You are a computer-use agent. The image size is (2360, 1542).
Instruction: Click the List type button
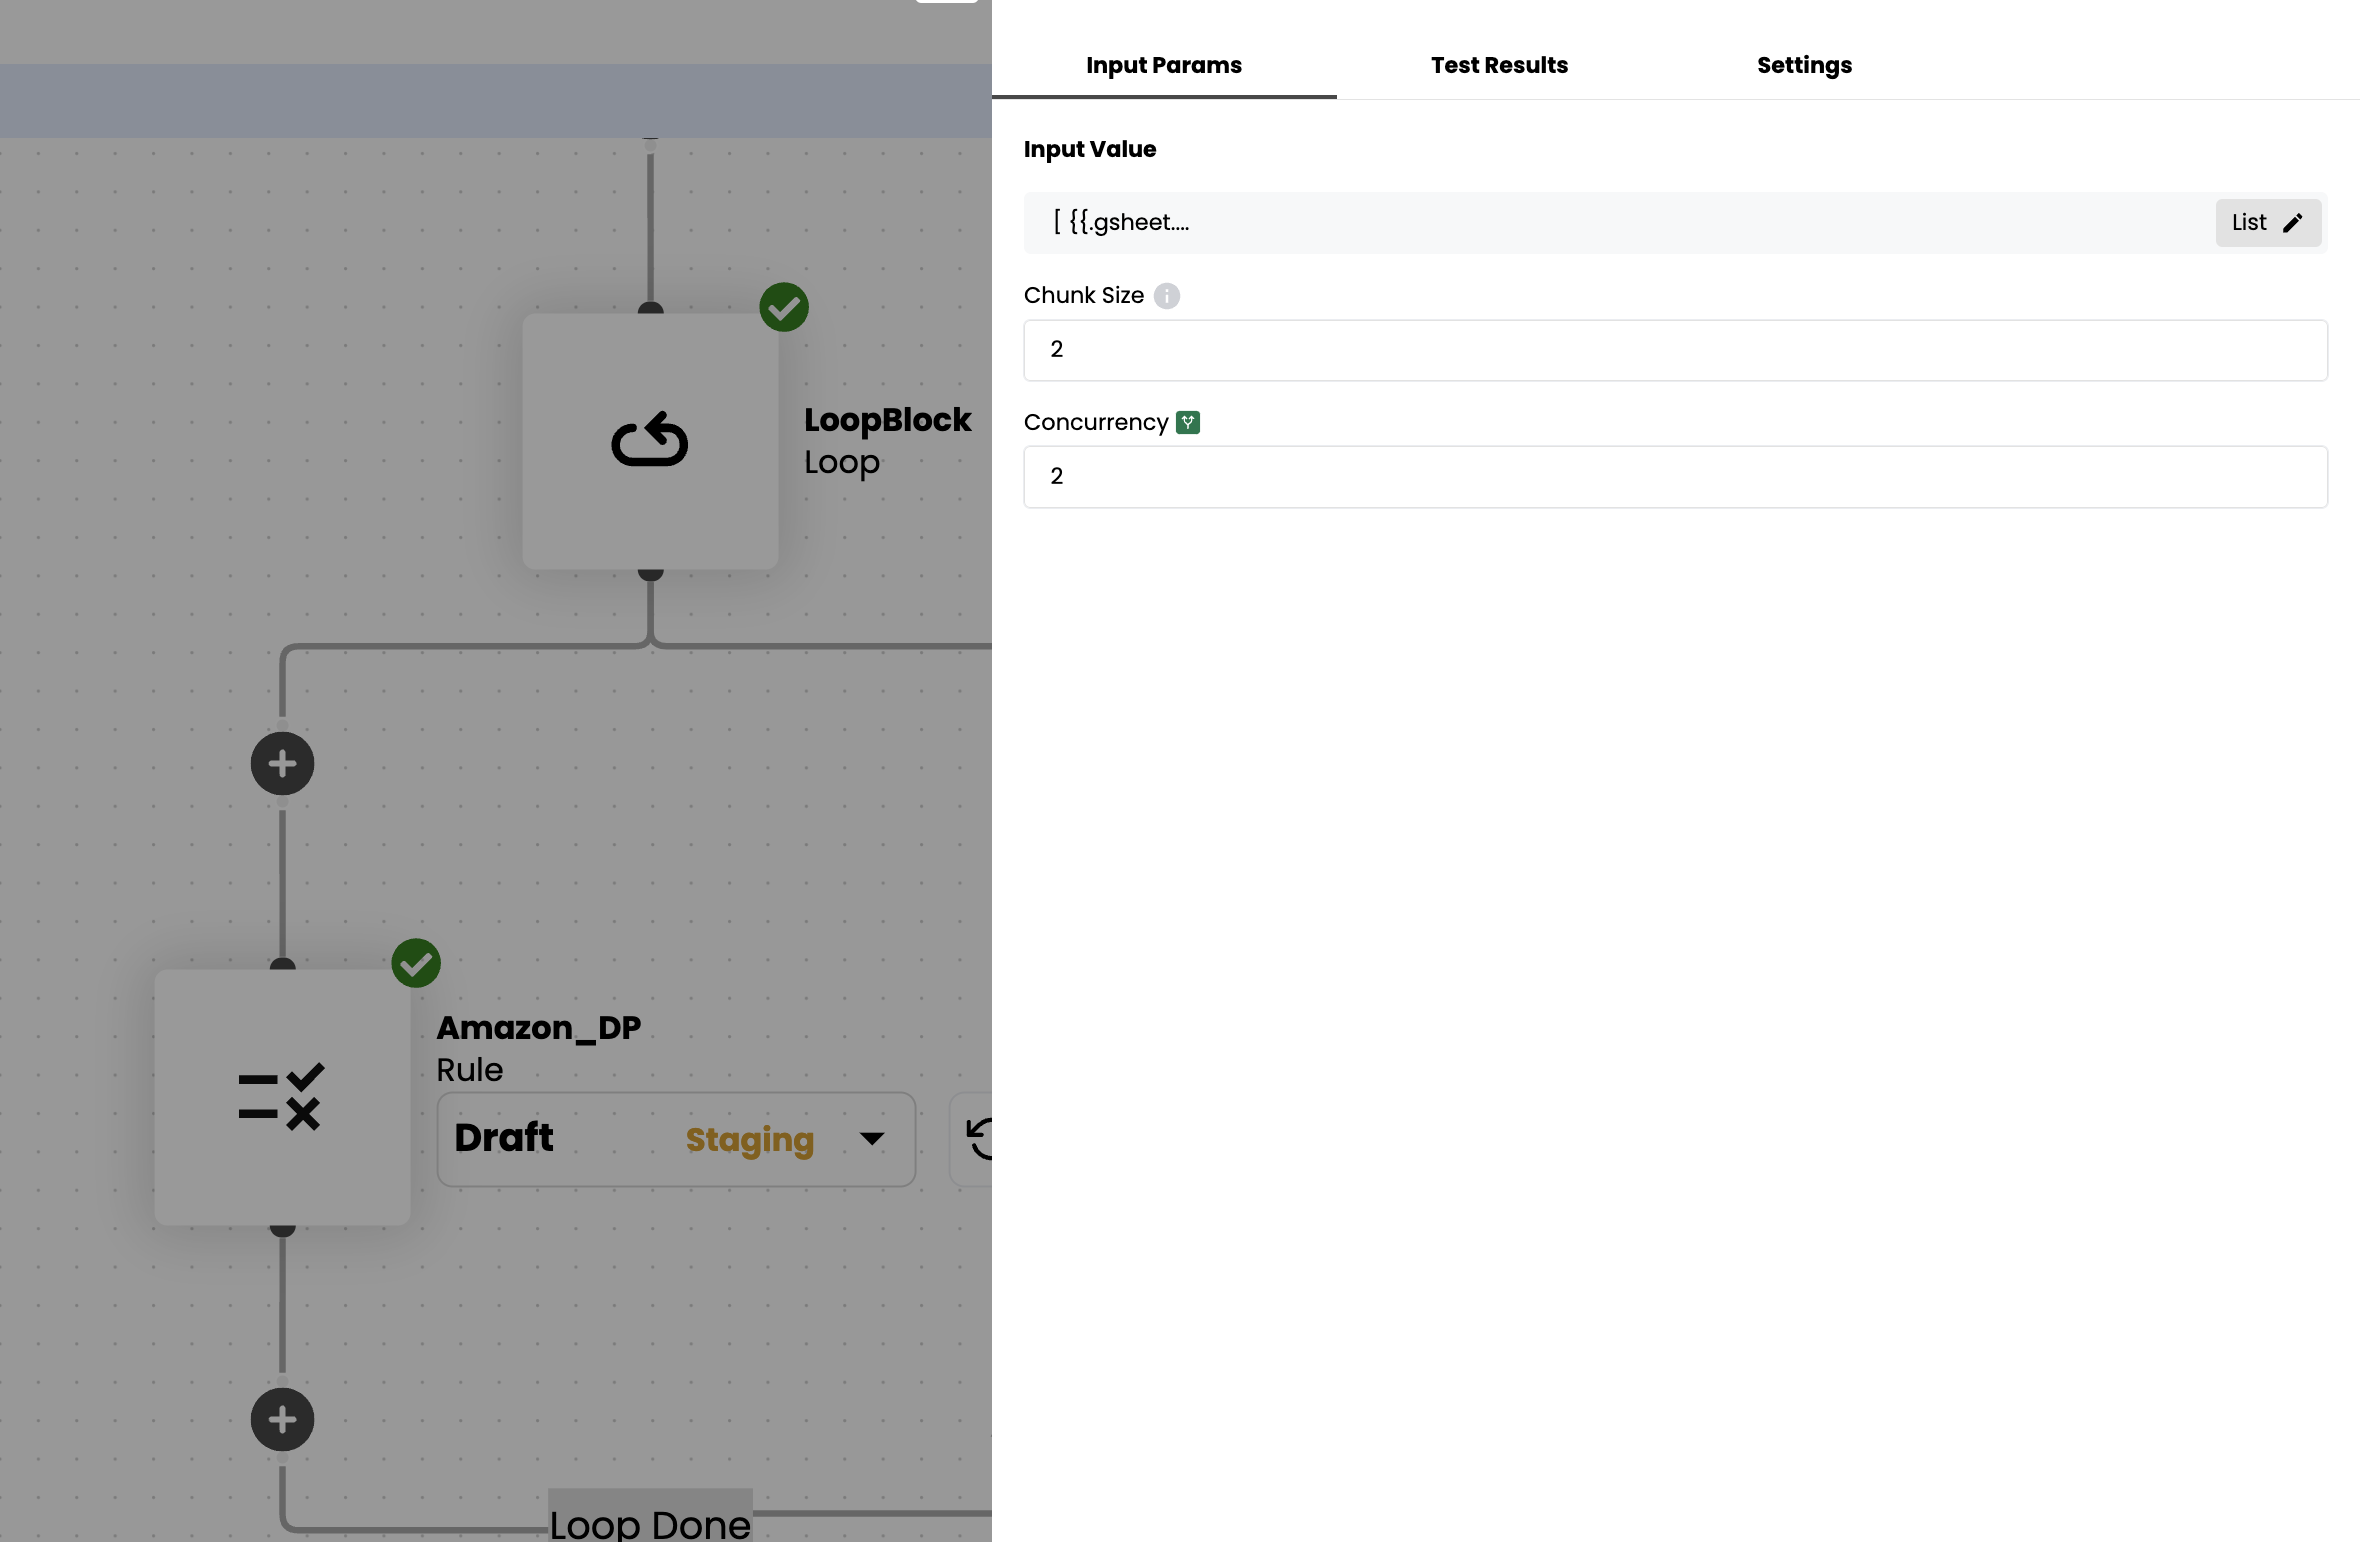(2249, 222)
